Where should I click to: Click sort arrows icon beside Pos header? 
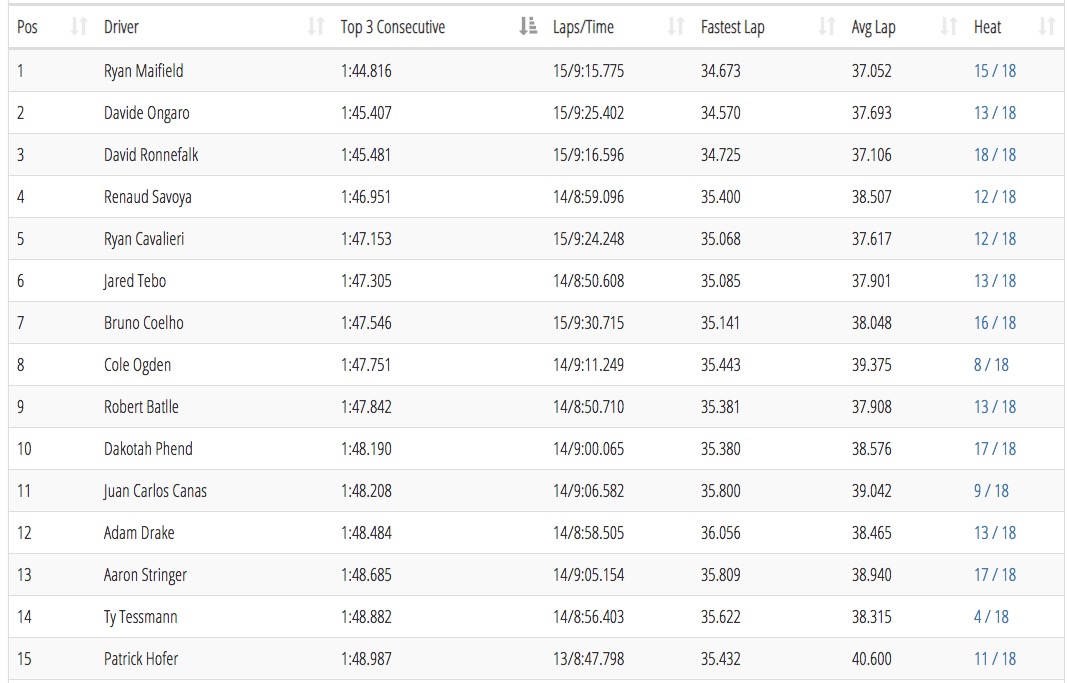pyautogui.click(x=79, y=27)
